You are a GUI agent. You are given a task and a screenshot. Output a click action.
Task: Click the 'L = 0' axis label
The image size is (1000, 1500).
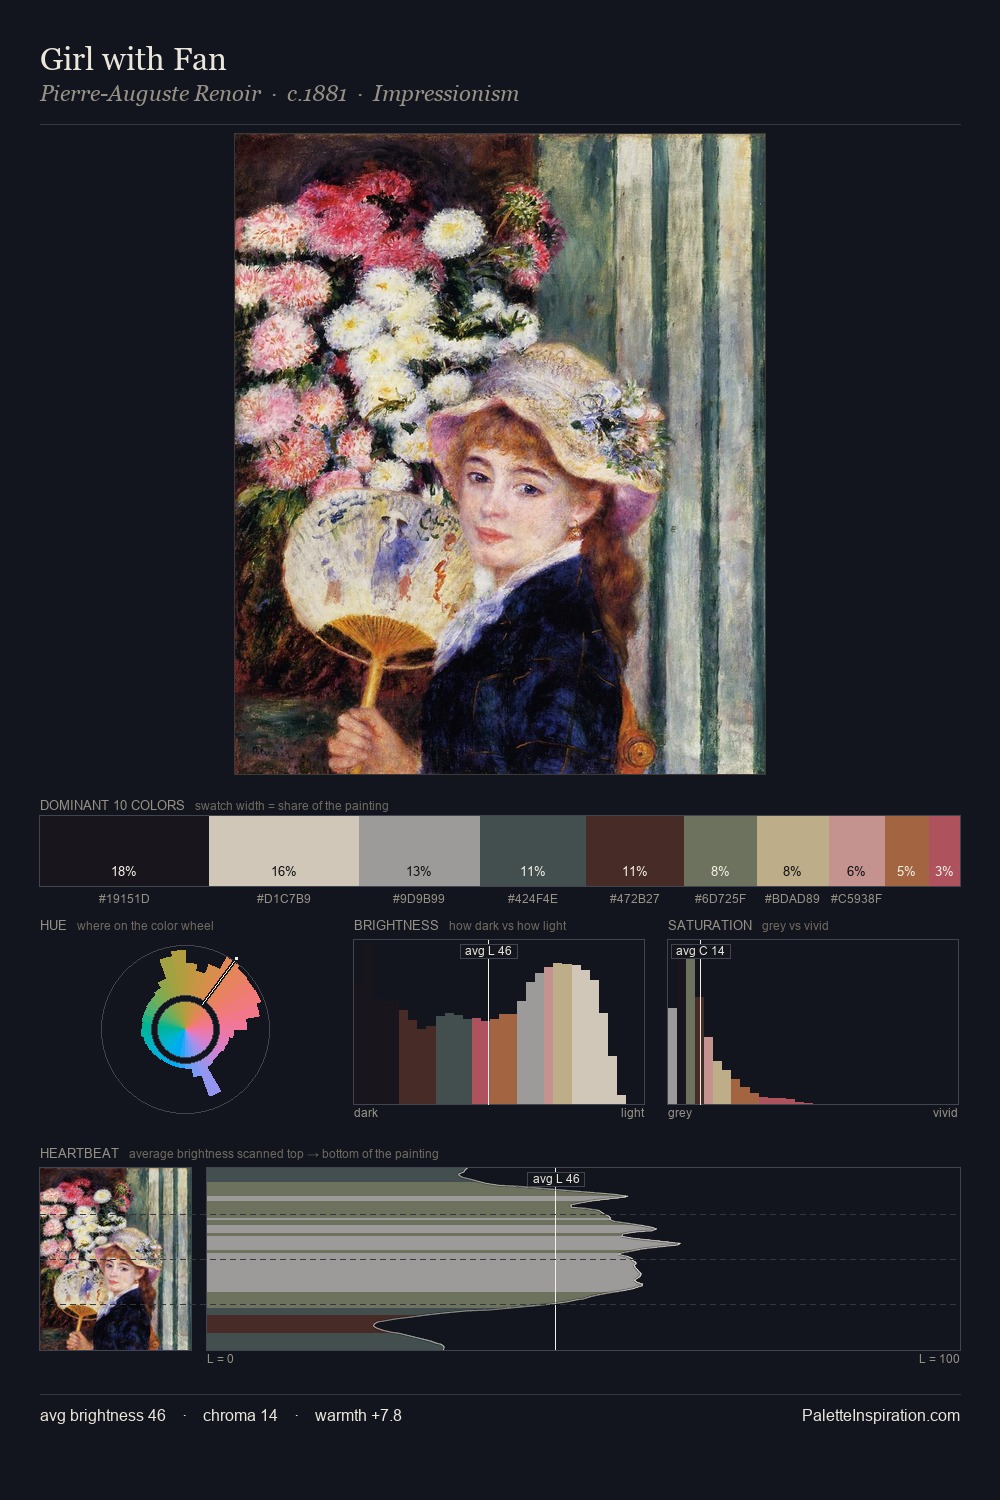pyautogui.click(x=220, y=1359)
